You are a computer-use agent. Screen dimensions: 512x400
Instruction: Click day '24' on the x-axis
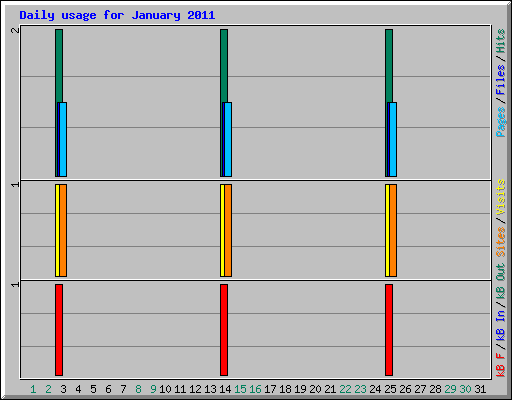375,389
